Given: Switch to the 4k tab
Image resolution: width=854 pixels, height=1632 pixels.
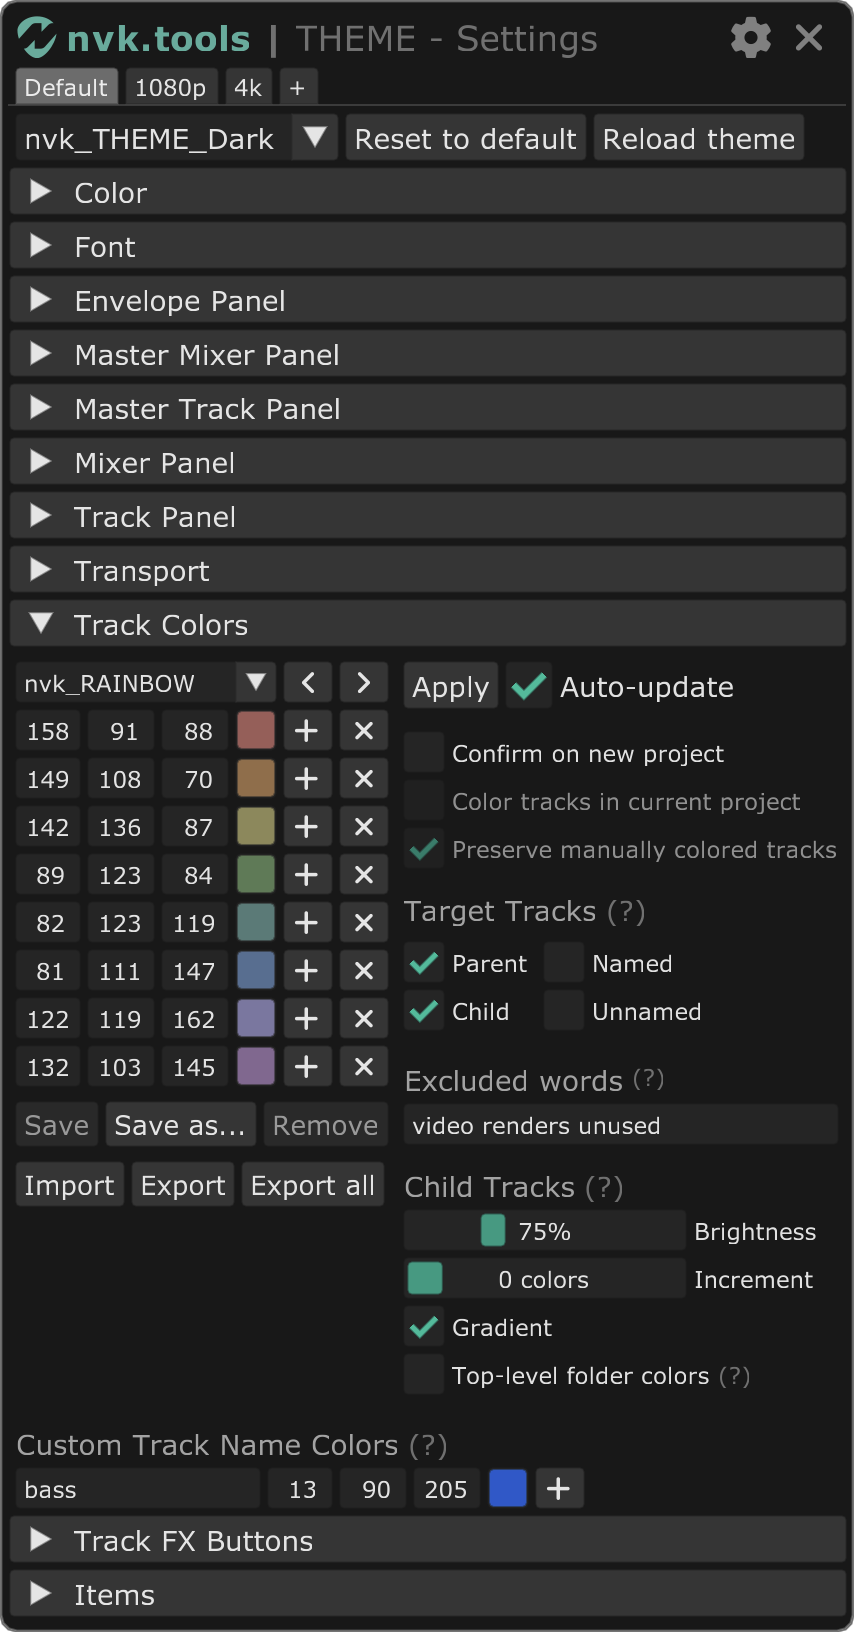Looking at the screenshot, I should point(247,87).
